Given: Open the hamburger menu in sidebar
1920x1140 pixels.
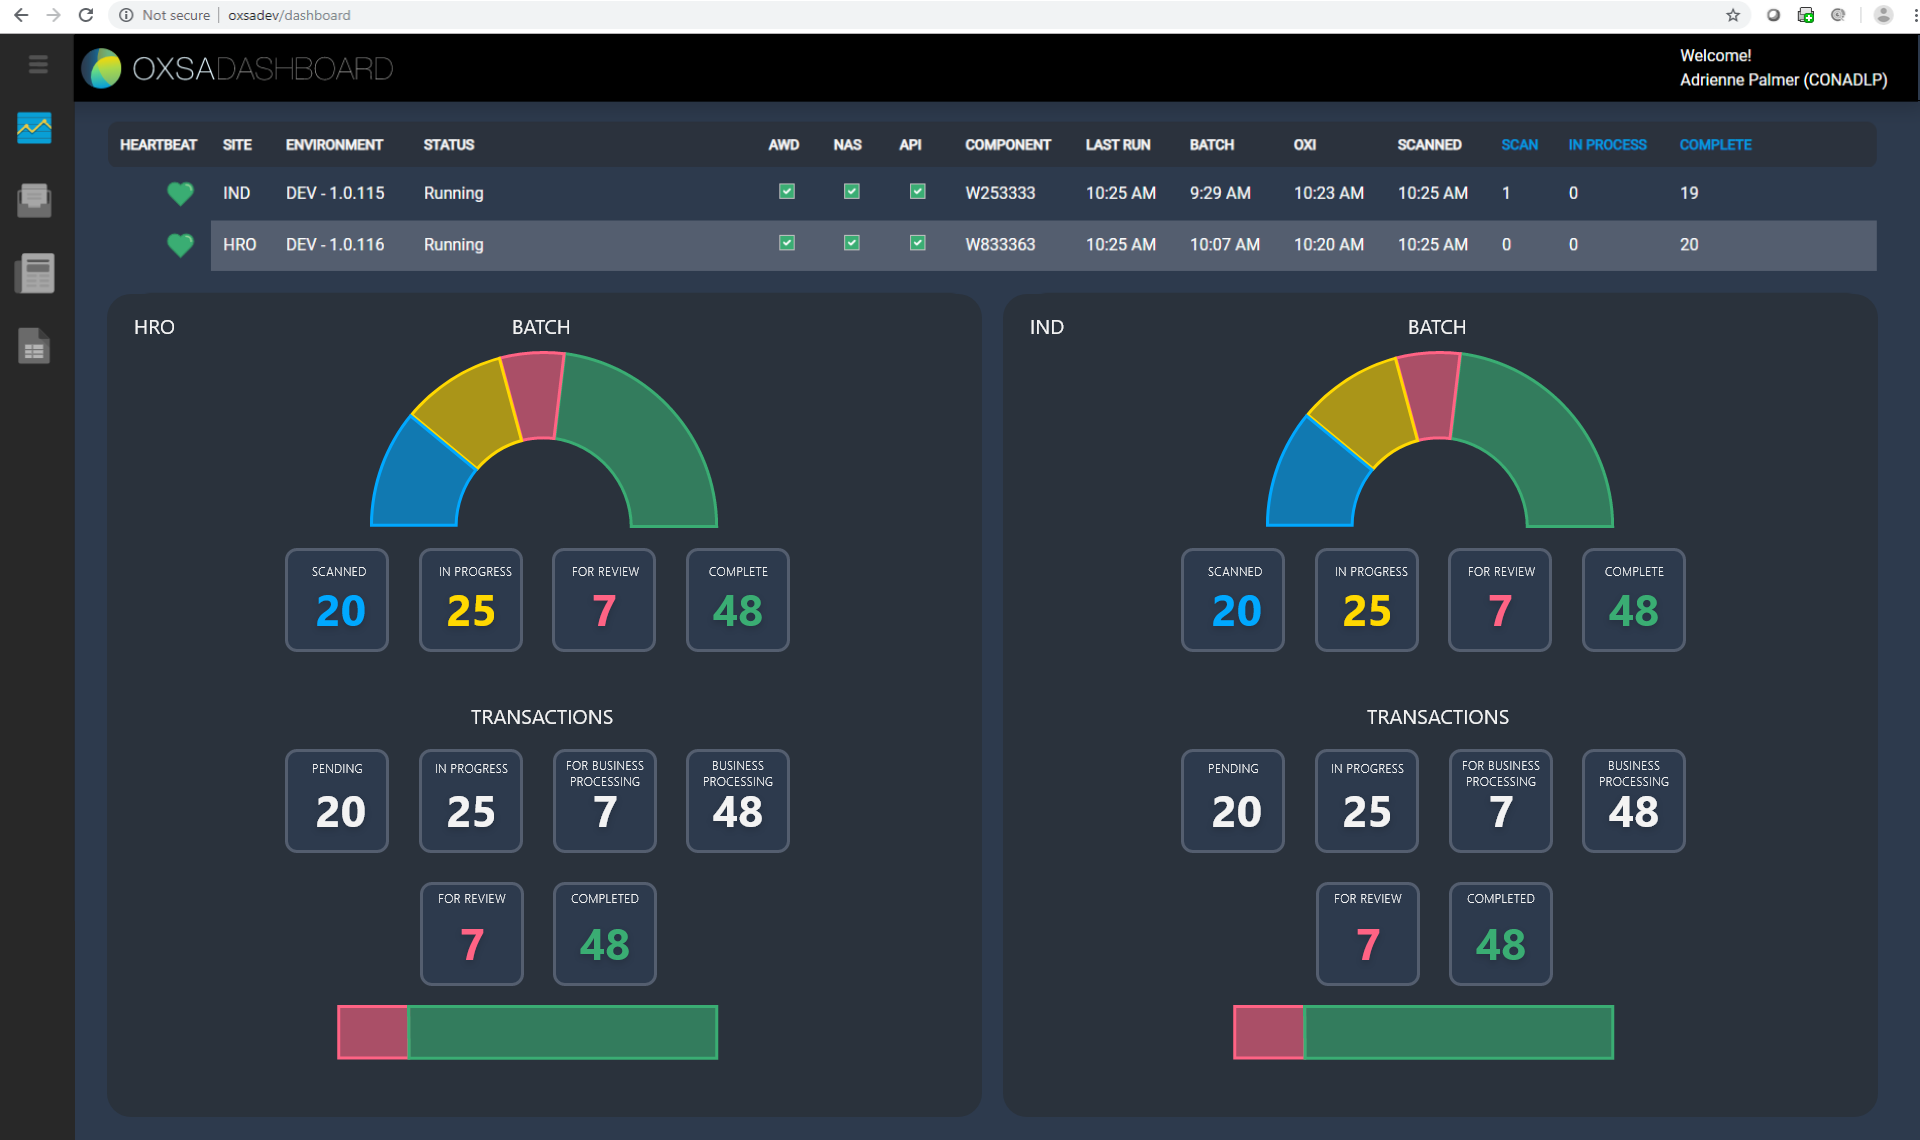Looking at the screenshot, I should pos(38,65).
